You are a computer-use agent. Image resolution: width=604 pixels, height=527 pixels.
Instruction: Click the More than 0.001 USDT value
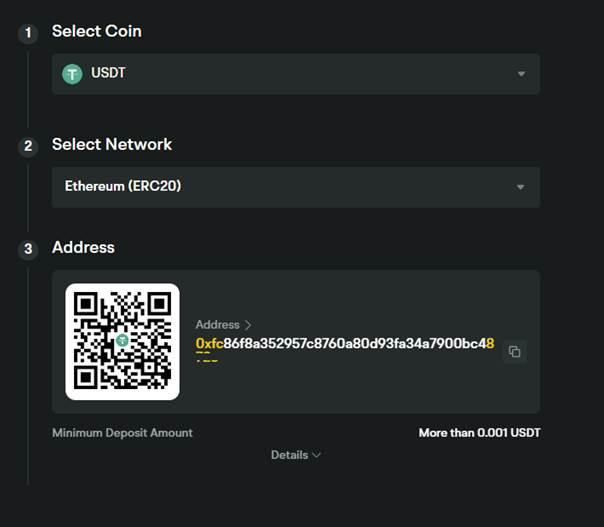pos(480,433)
